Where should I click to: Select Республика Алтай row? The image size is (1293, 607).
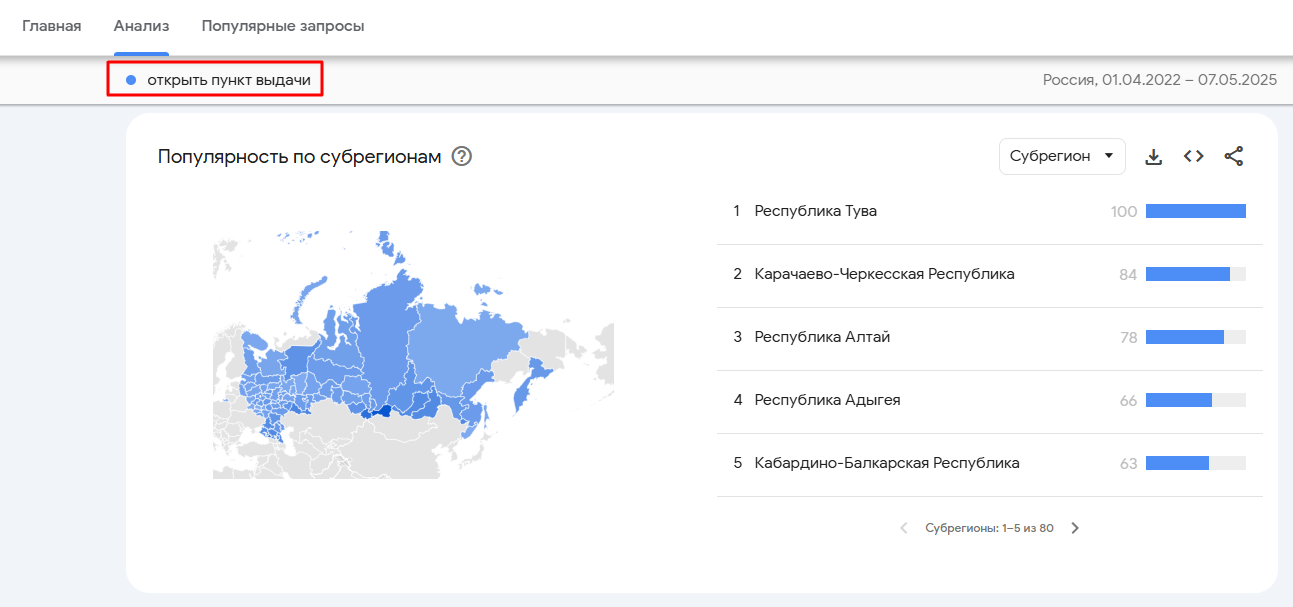(990, 337)
